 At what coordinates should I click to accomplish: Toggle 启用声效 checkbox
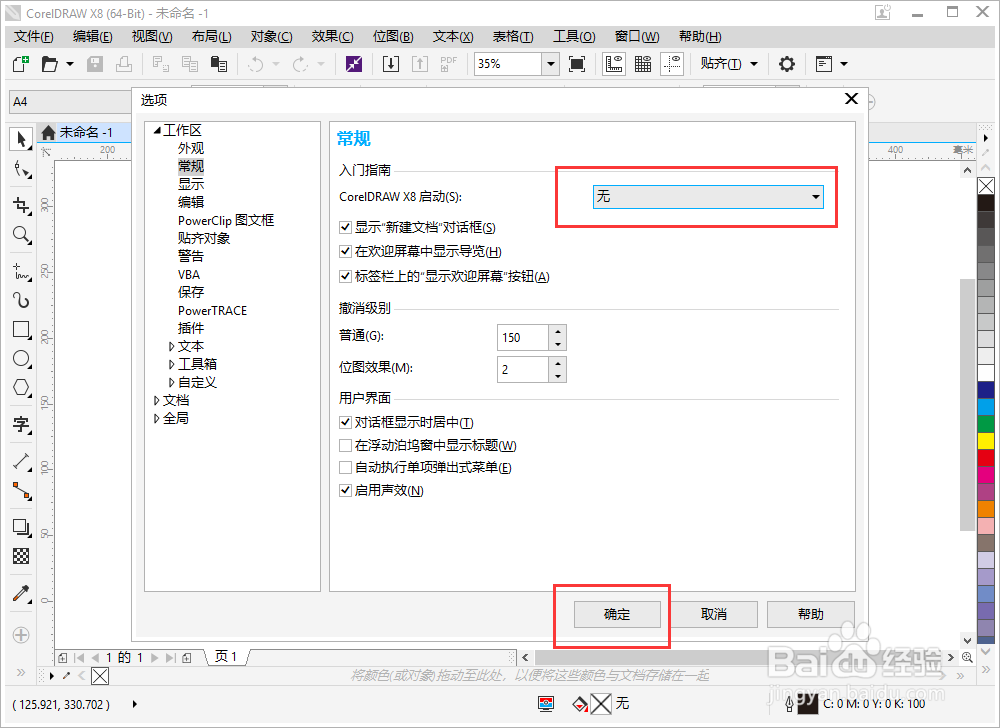tap(345, 490)
